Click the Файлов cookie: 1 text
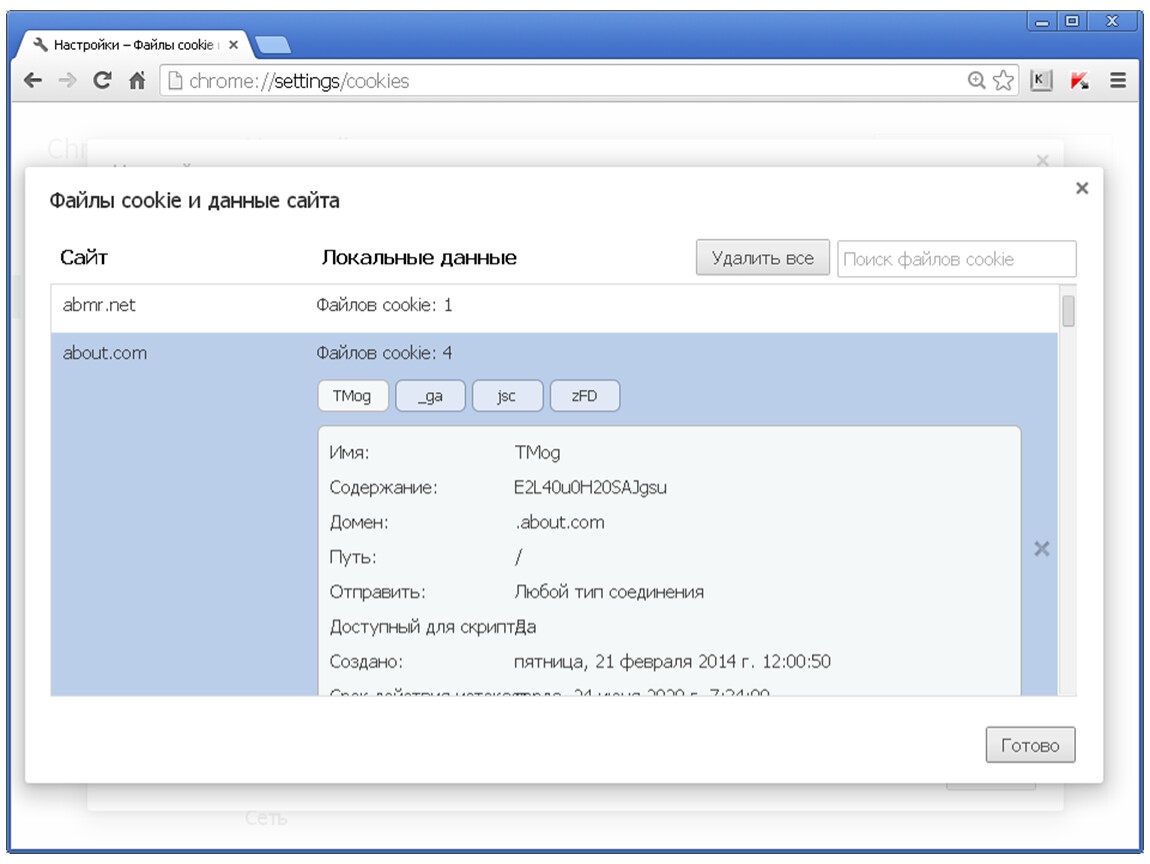 384,305
